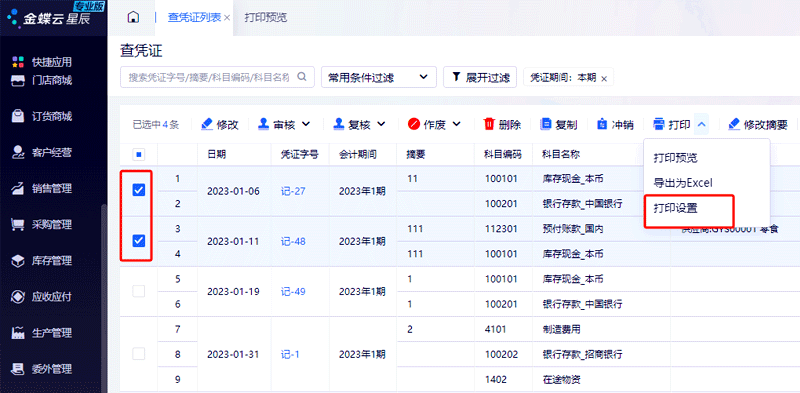
Task: Select 导出为Excel from the print menu
Action: coord(683,183)
